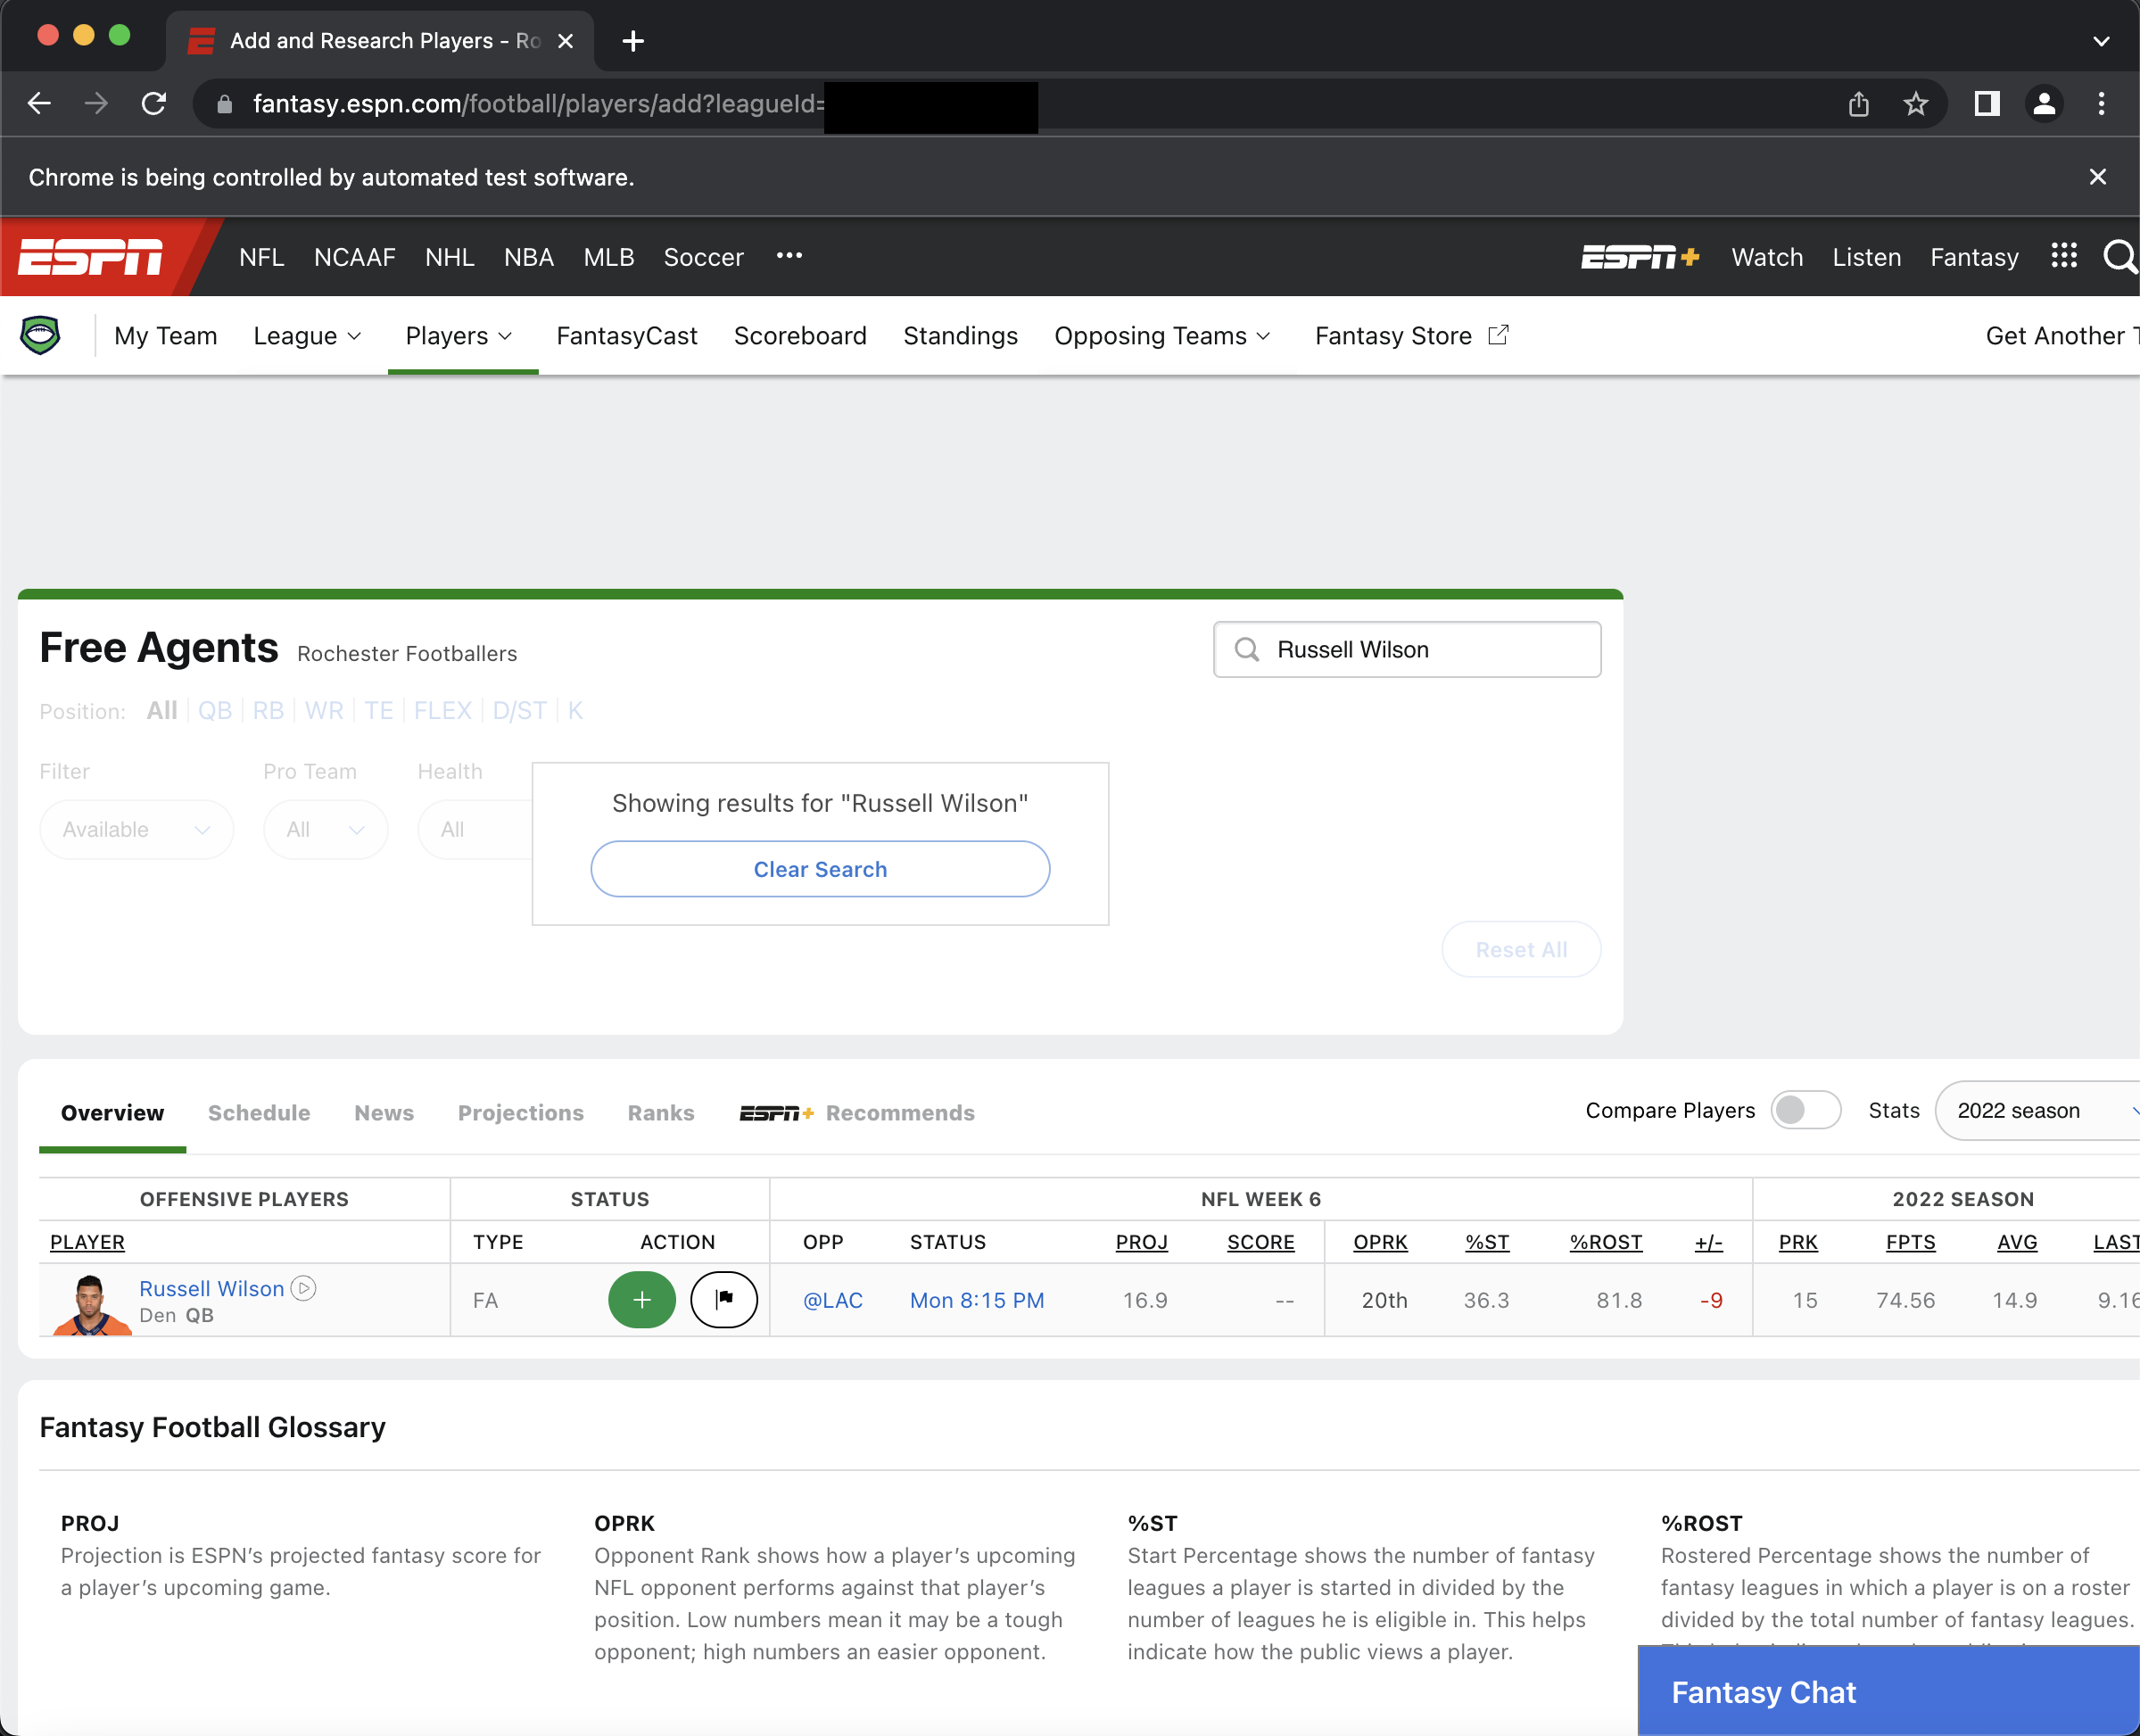Click the share page icon

coord(1858,103)
